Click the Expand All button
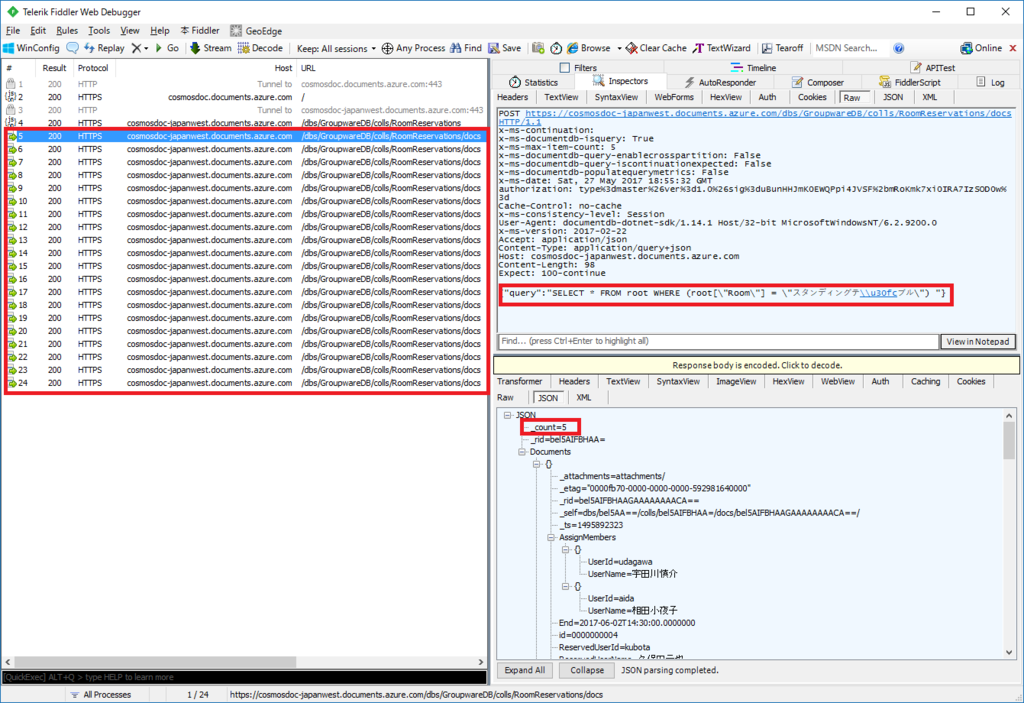The width and height of the screenshot is (1024, 703). [524, 670]
